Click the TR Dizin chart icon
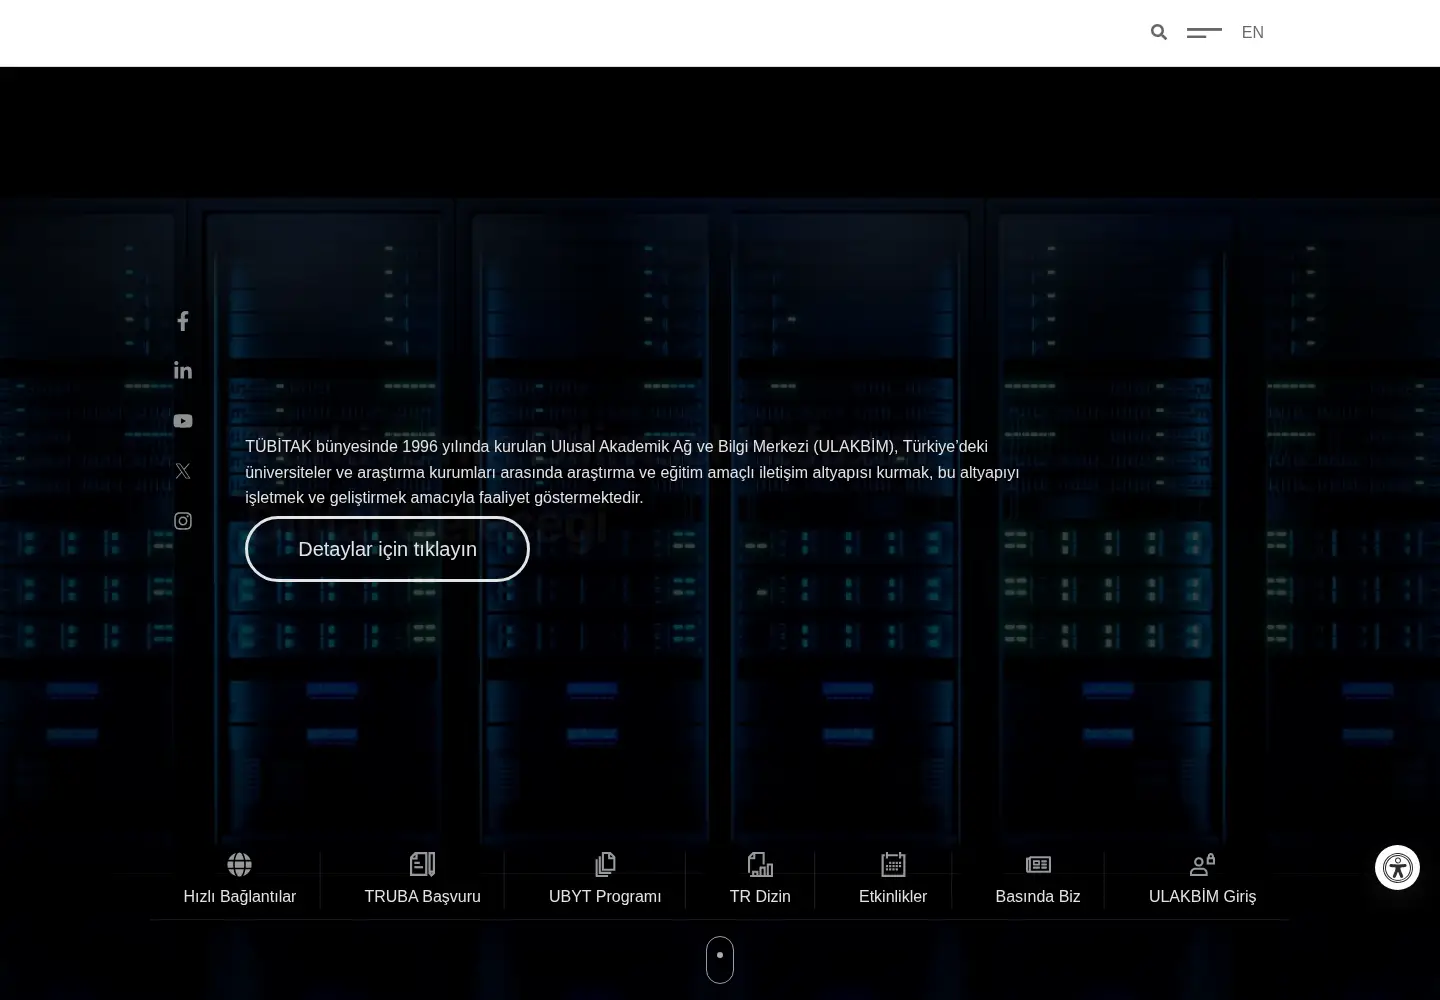The height and width of the screenshot is (1000, 1440). pos(760,864)
